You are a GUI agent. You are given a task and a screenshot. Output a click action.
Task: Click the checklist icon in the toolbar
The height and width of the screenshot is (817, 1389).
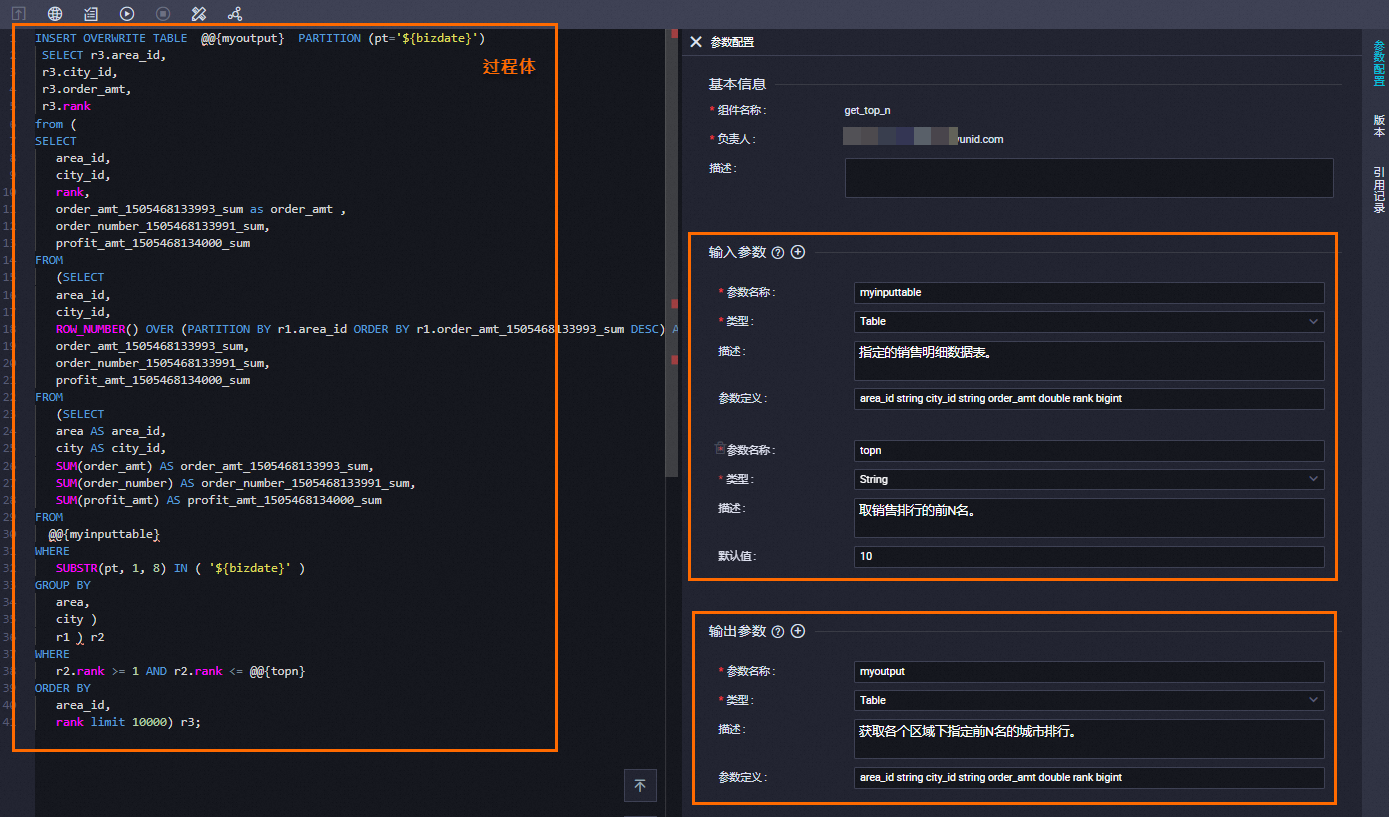91,14
